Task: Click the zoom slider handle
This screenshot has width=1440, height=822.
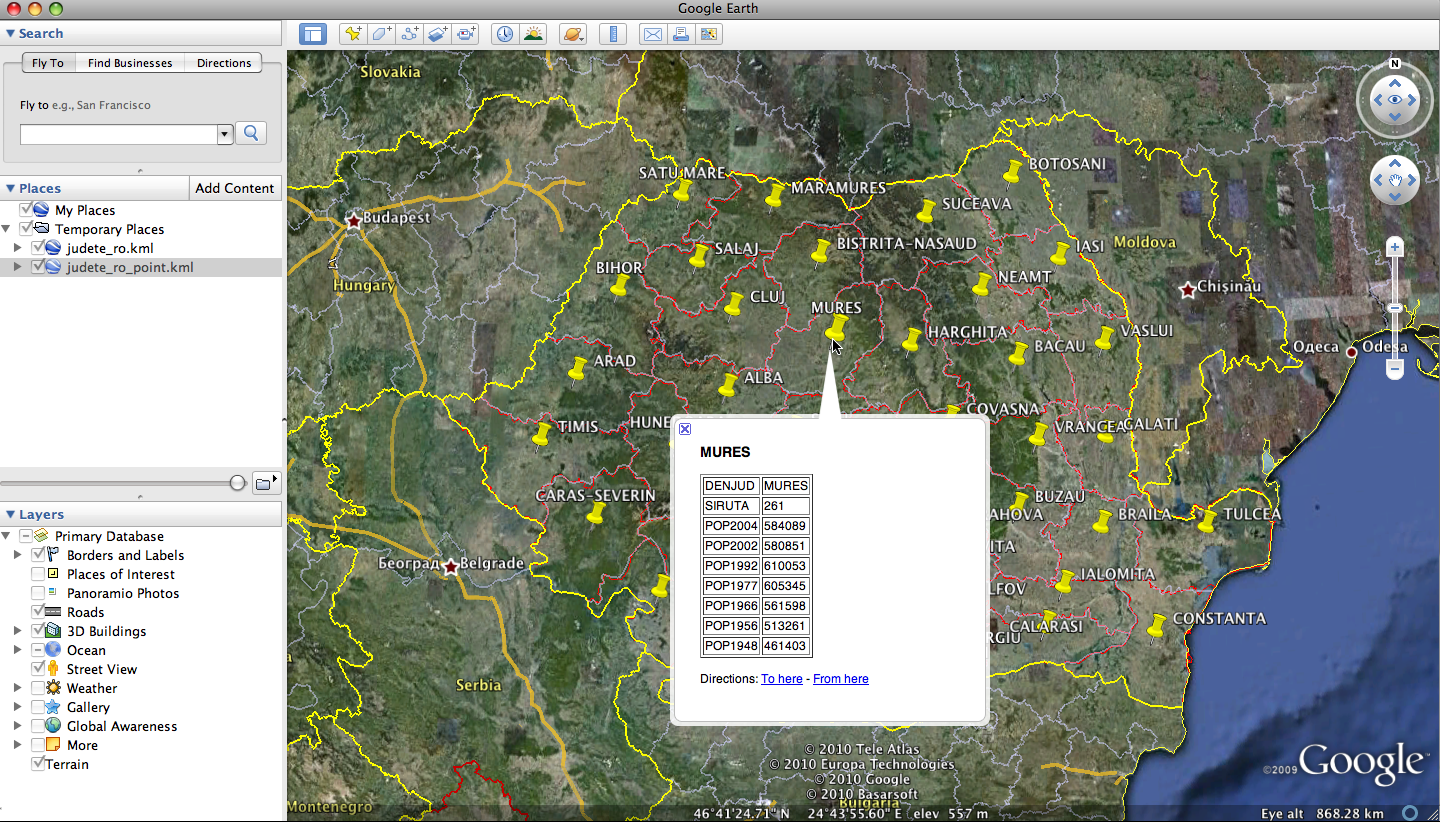Action: (x=1395, y=308)
